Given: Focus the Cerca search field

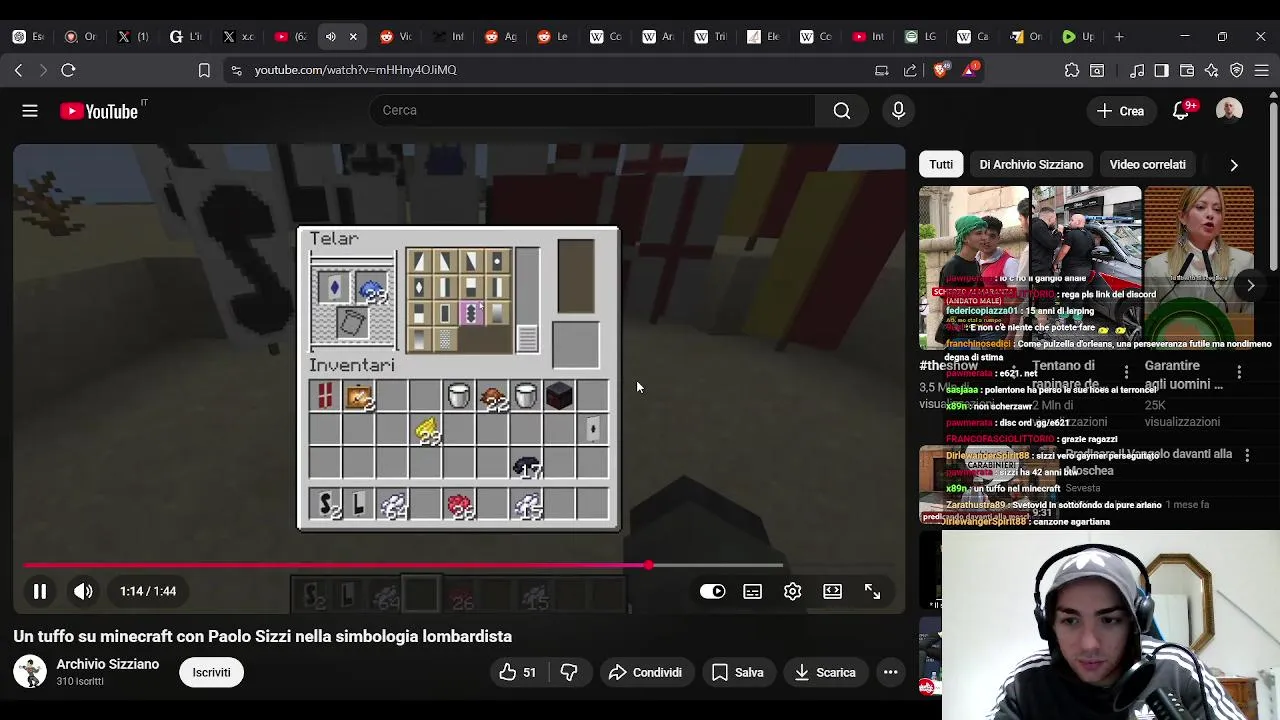Looking at the screenshot, I should coord(594,110).
